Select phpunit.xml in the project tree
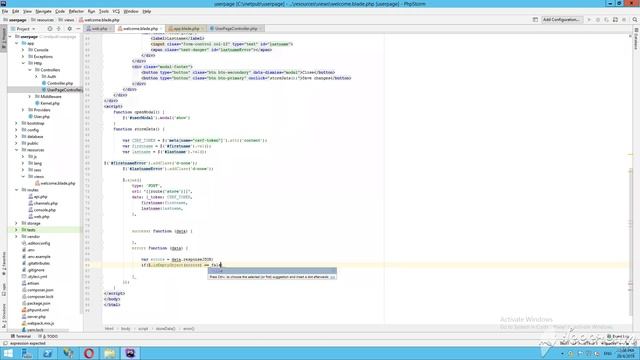 pyautogui.click(x=36, y=310)
